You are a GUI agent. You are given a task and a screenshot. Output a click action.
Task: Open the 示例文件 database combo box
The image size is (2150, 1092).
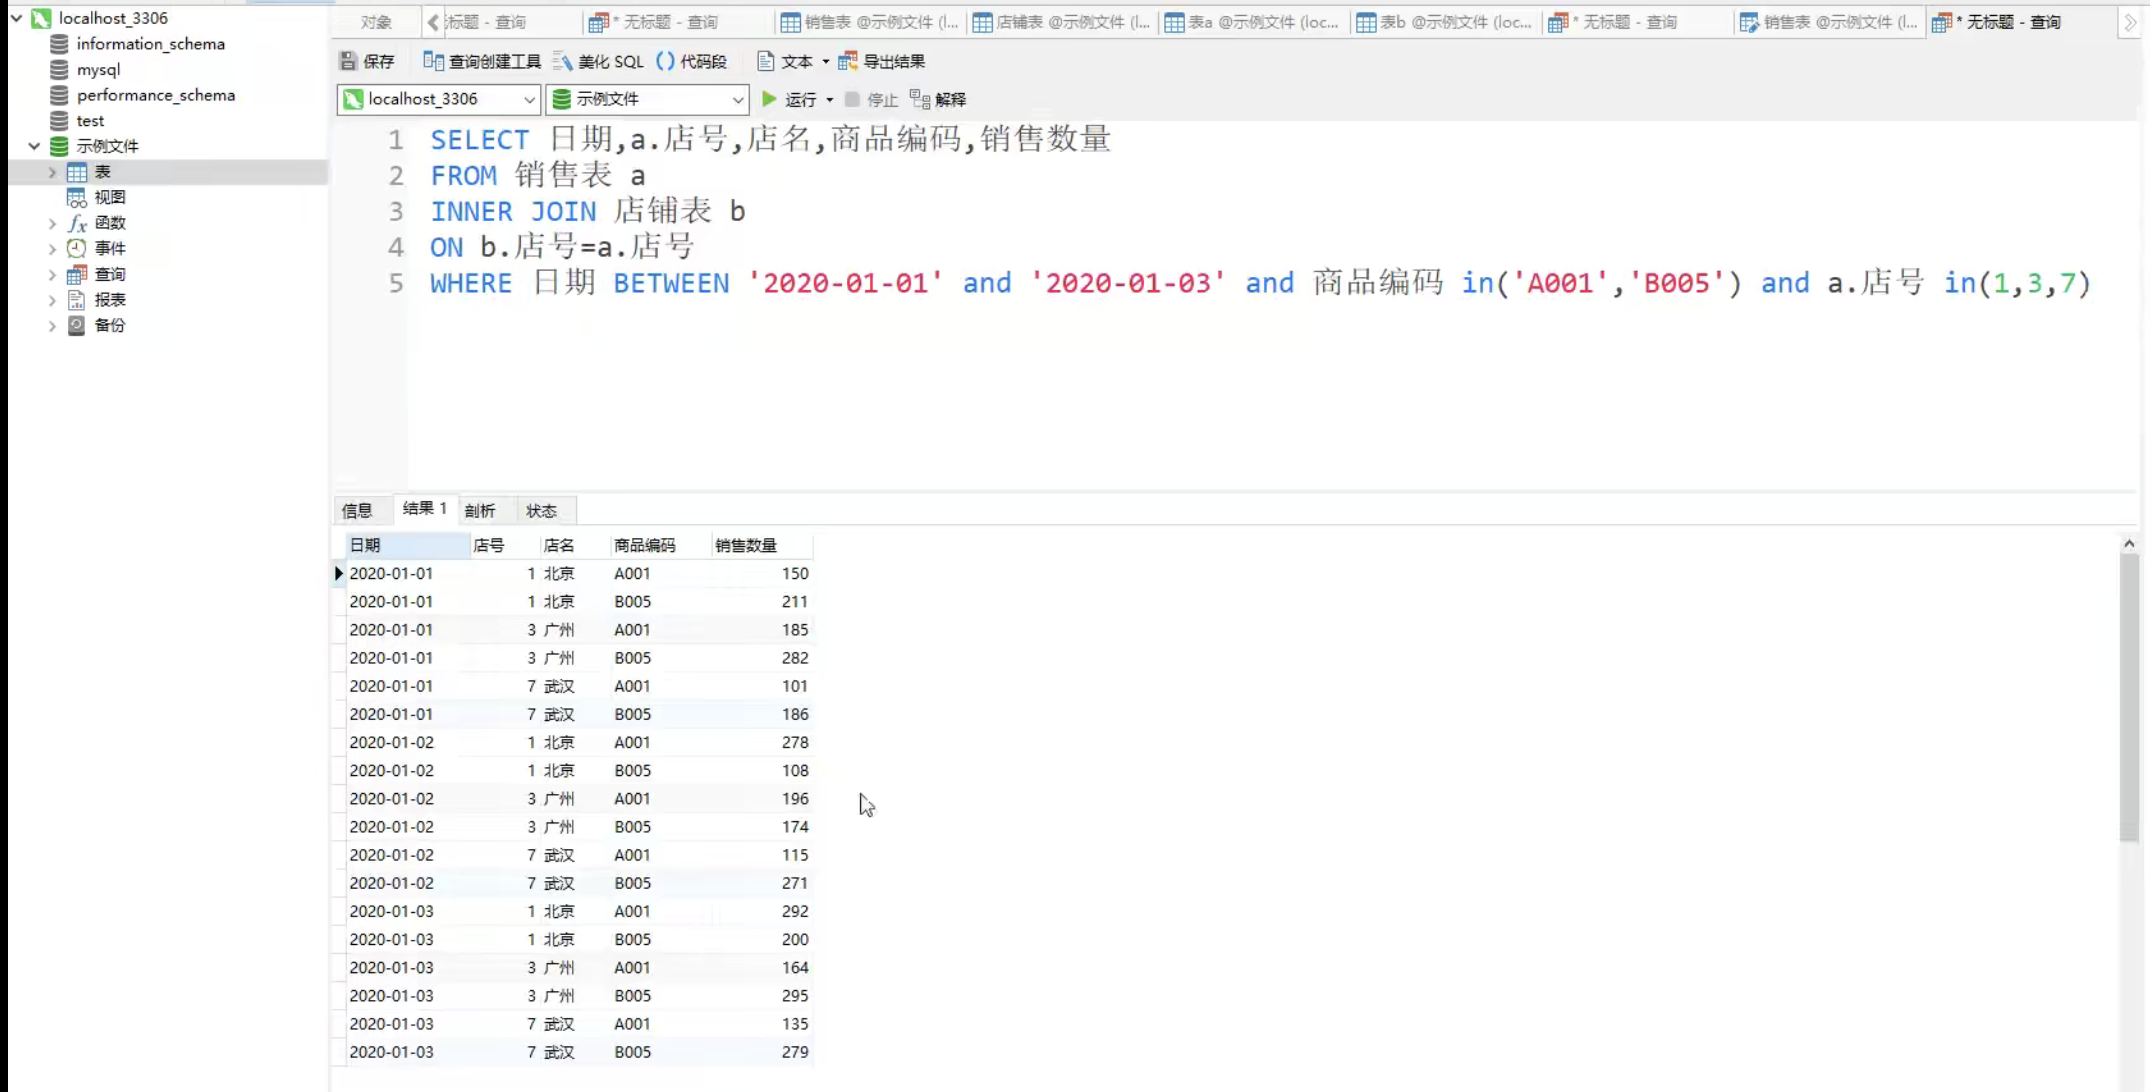pyautogui.click(x=648, y=99)
